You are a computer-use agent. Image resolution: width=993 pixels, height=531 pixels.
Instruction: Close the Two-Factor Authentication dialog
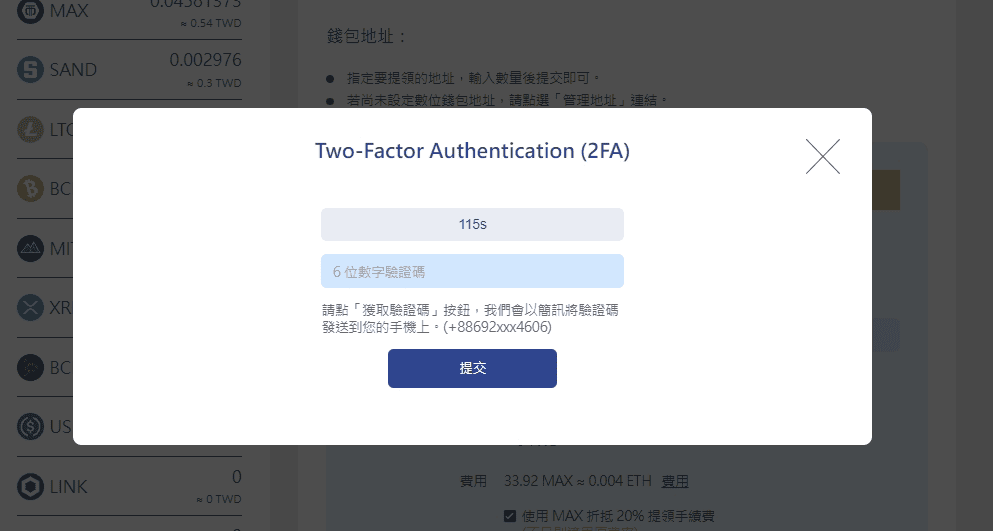click(x=823, y=157)
